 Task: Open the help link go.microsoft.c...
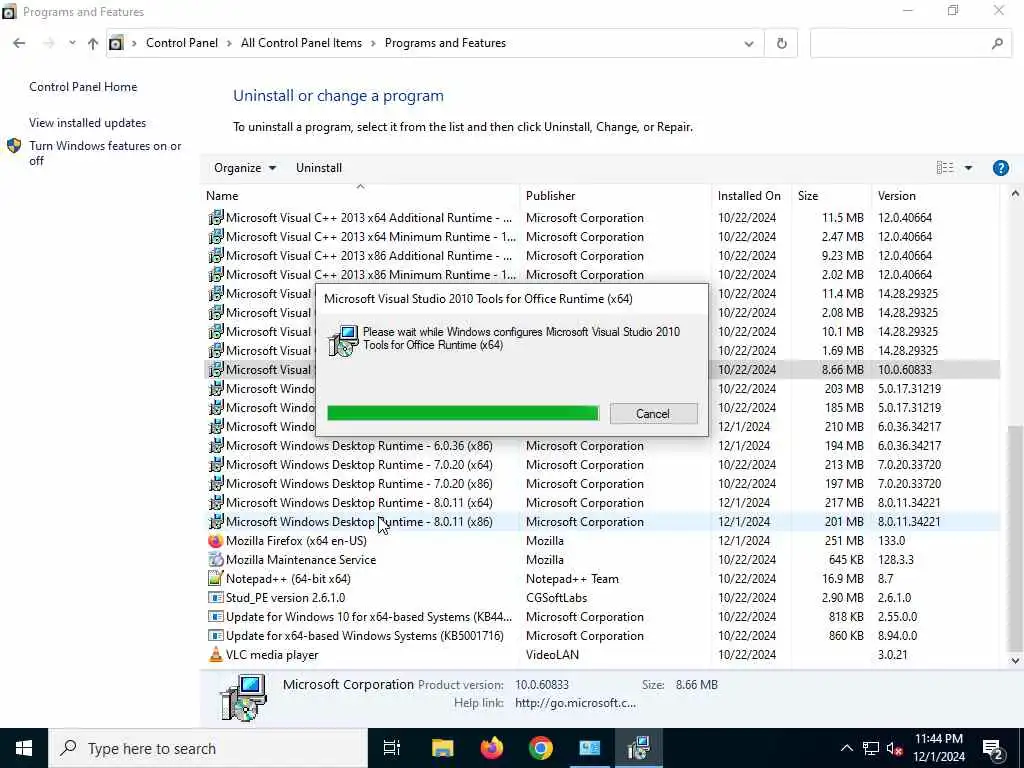(575, 703)
